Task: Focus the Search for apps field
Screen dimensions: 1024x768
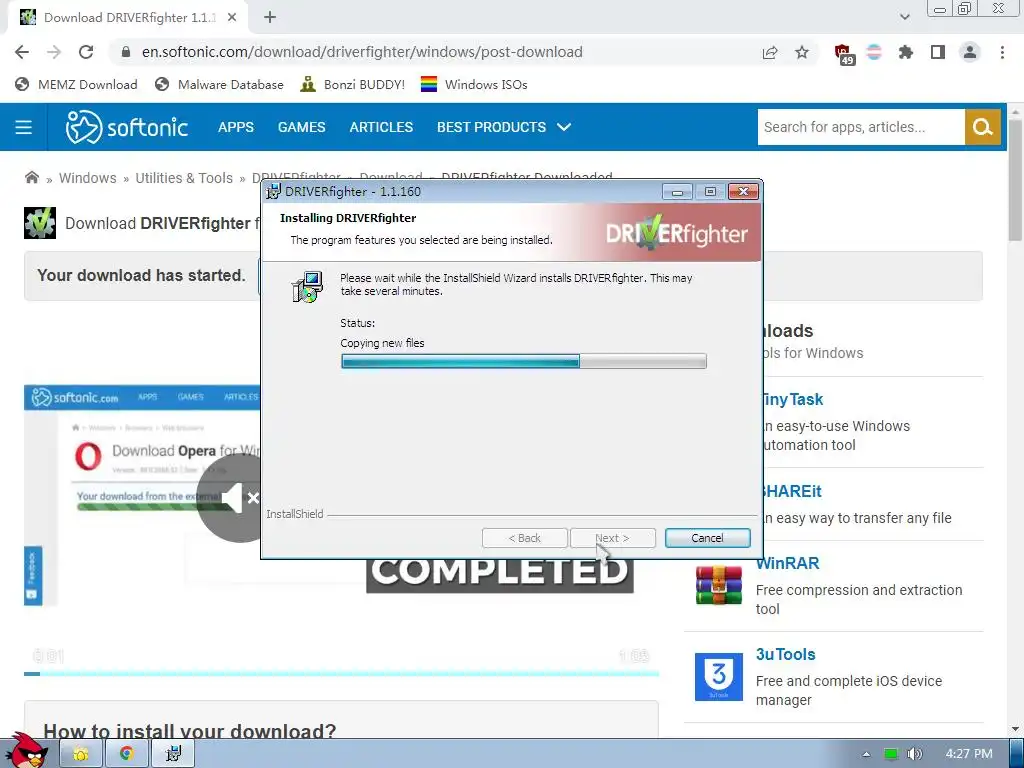Action: pos(861,127)
